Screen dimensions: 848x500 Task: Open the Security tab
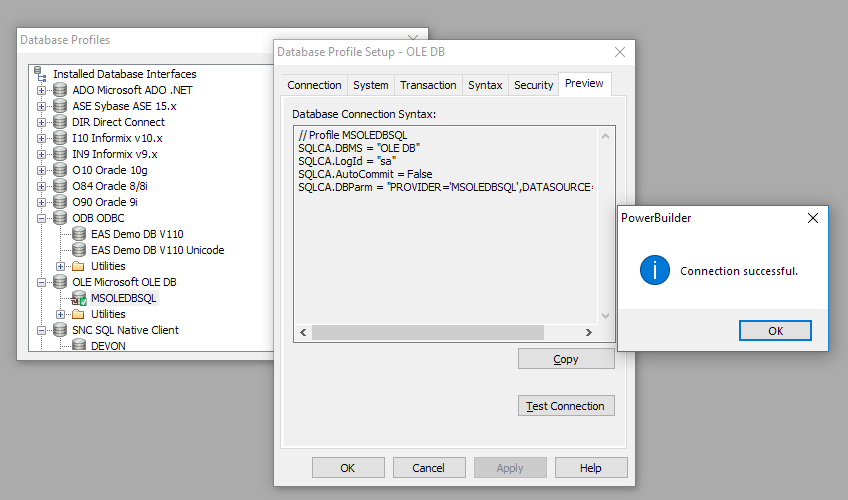[x=533, y=85]
